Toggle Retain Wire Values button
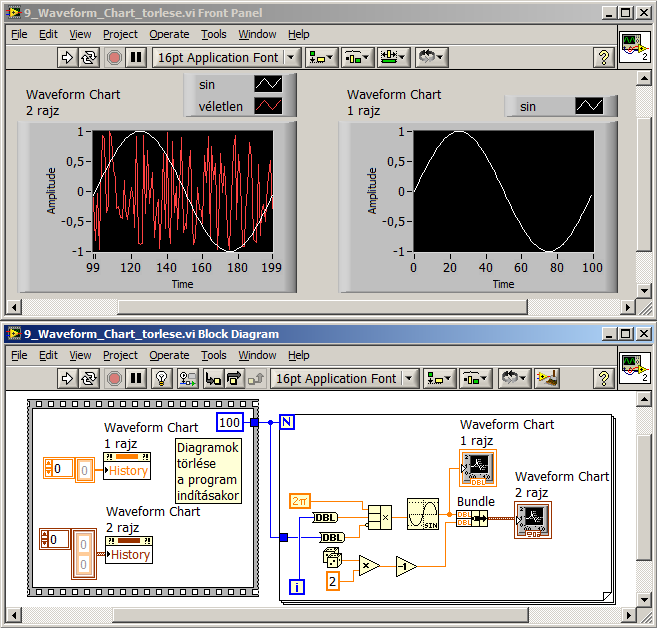 187,378
